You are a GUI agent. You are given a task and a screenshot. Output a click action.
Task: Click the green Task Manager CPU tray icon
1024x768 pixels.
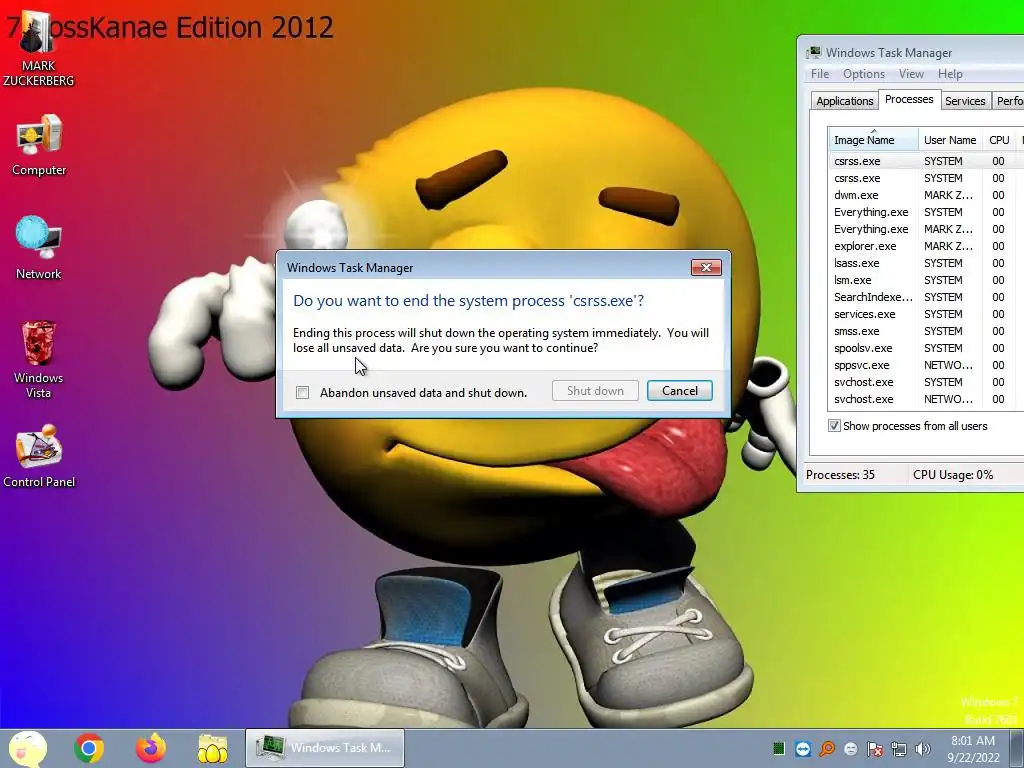pos(778,748)
